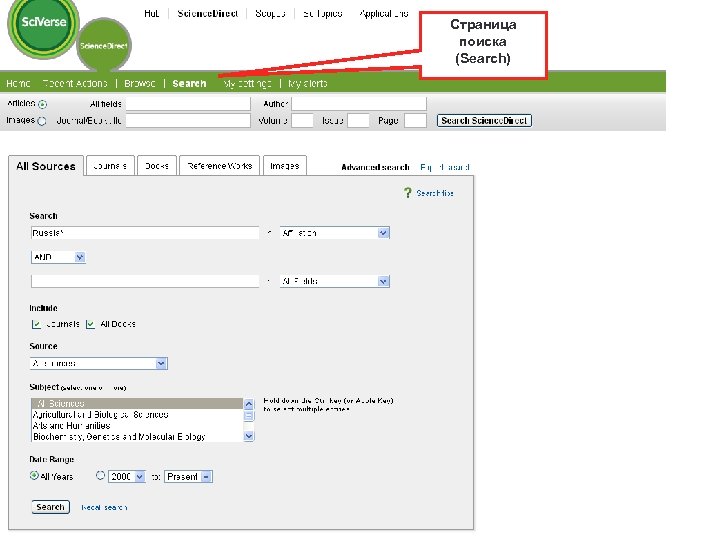The height and width of the screenshot is (540, 720).
Task: Click the Hub top link
Action: coord(152,14)
